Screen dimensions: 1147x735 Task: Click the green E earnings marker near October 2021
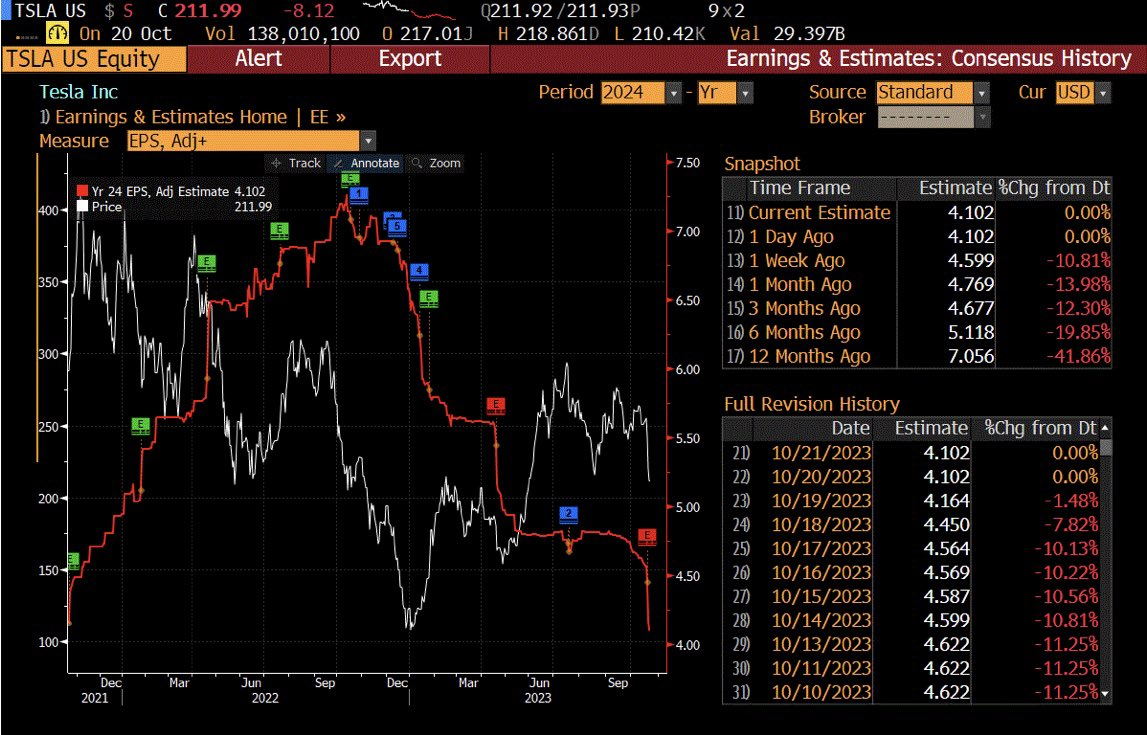coord(72,561)
